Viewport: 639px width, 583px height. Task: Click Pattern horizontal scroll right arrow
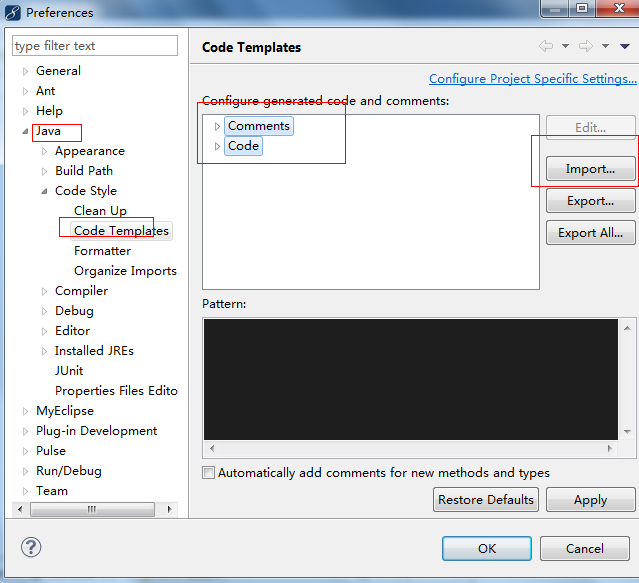tap(610, 448)
